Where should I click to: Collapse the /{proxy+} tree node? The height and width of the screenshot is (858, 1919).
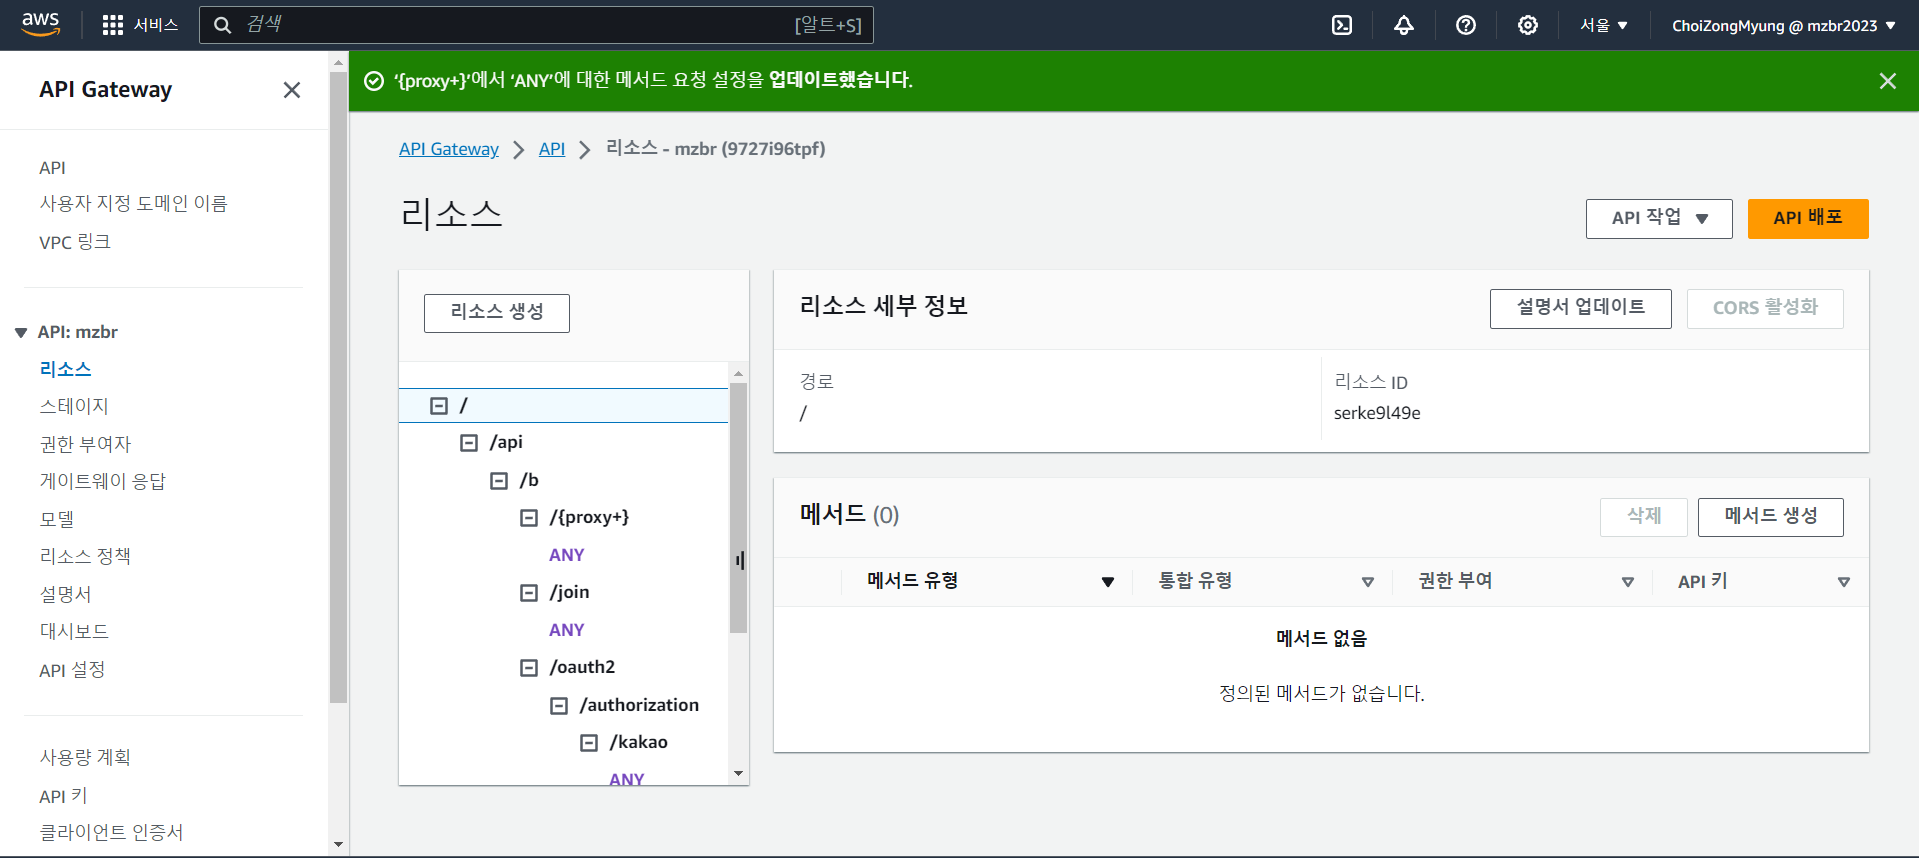point(528,517)
